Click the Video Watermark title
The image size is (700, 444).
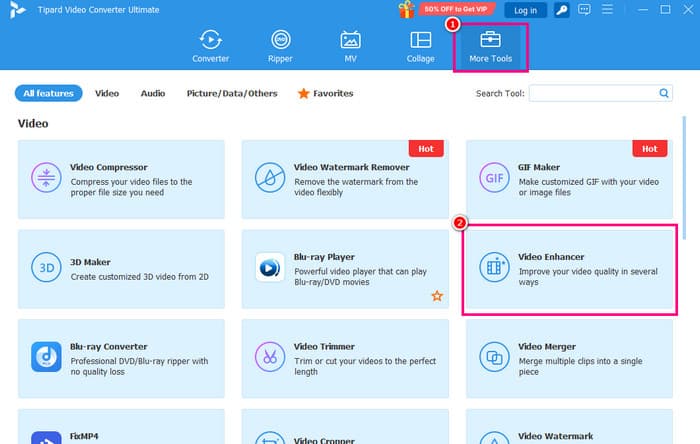[556, 436]
